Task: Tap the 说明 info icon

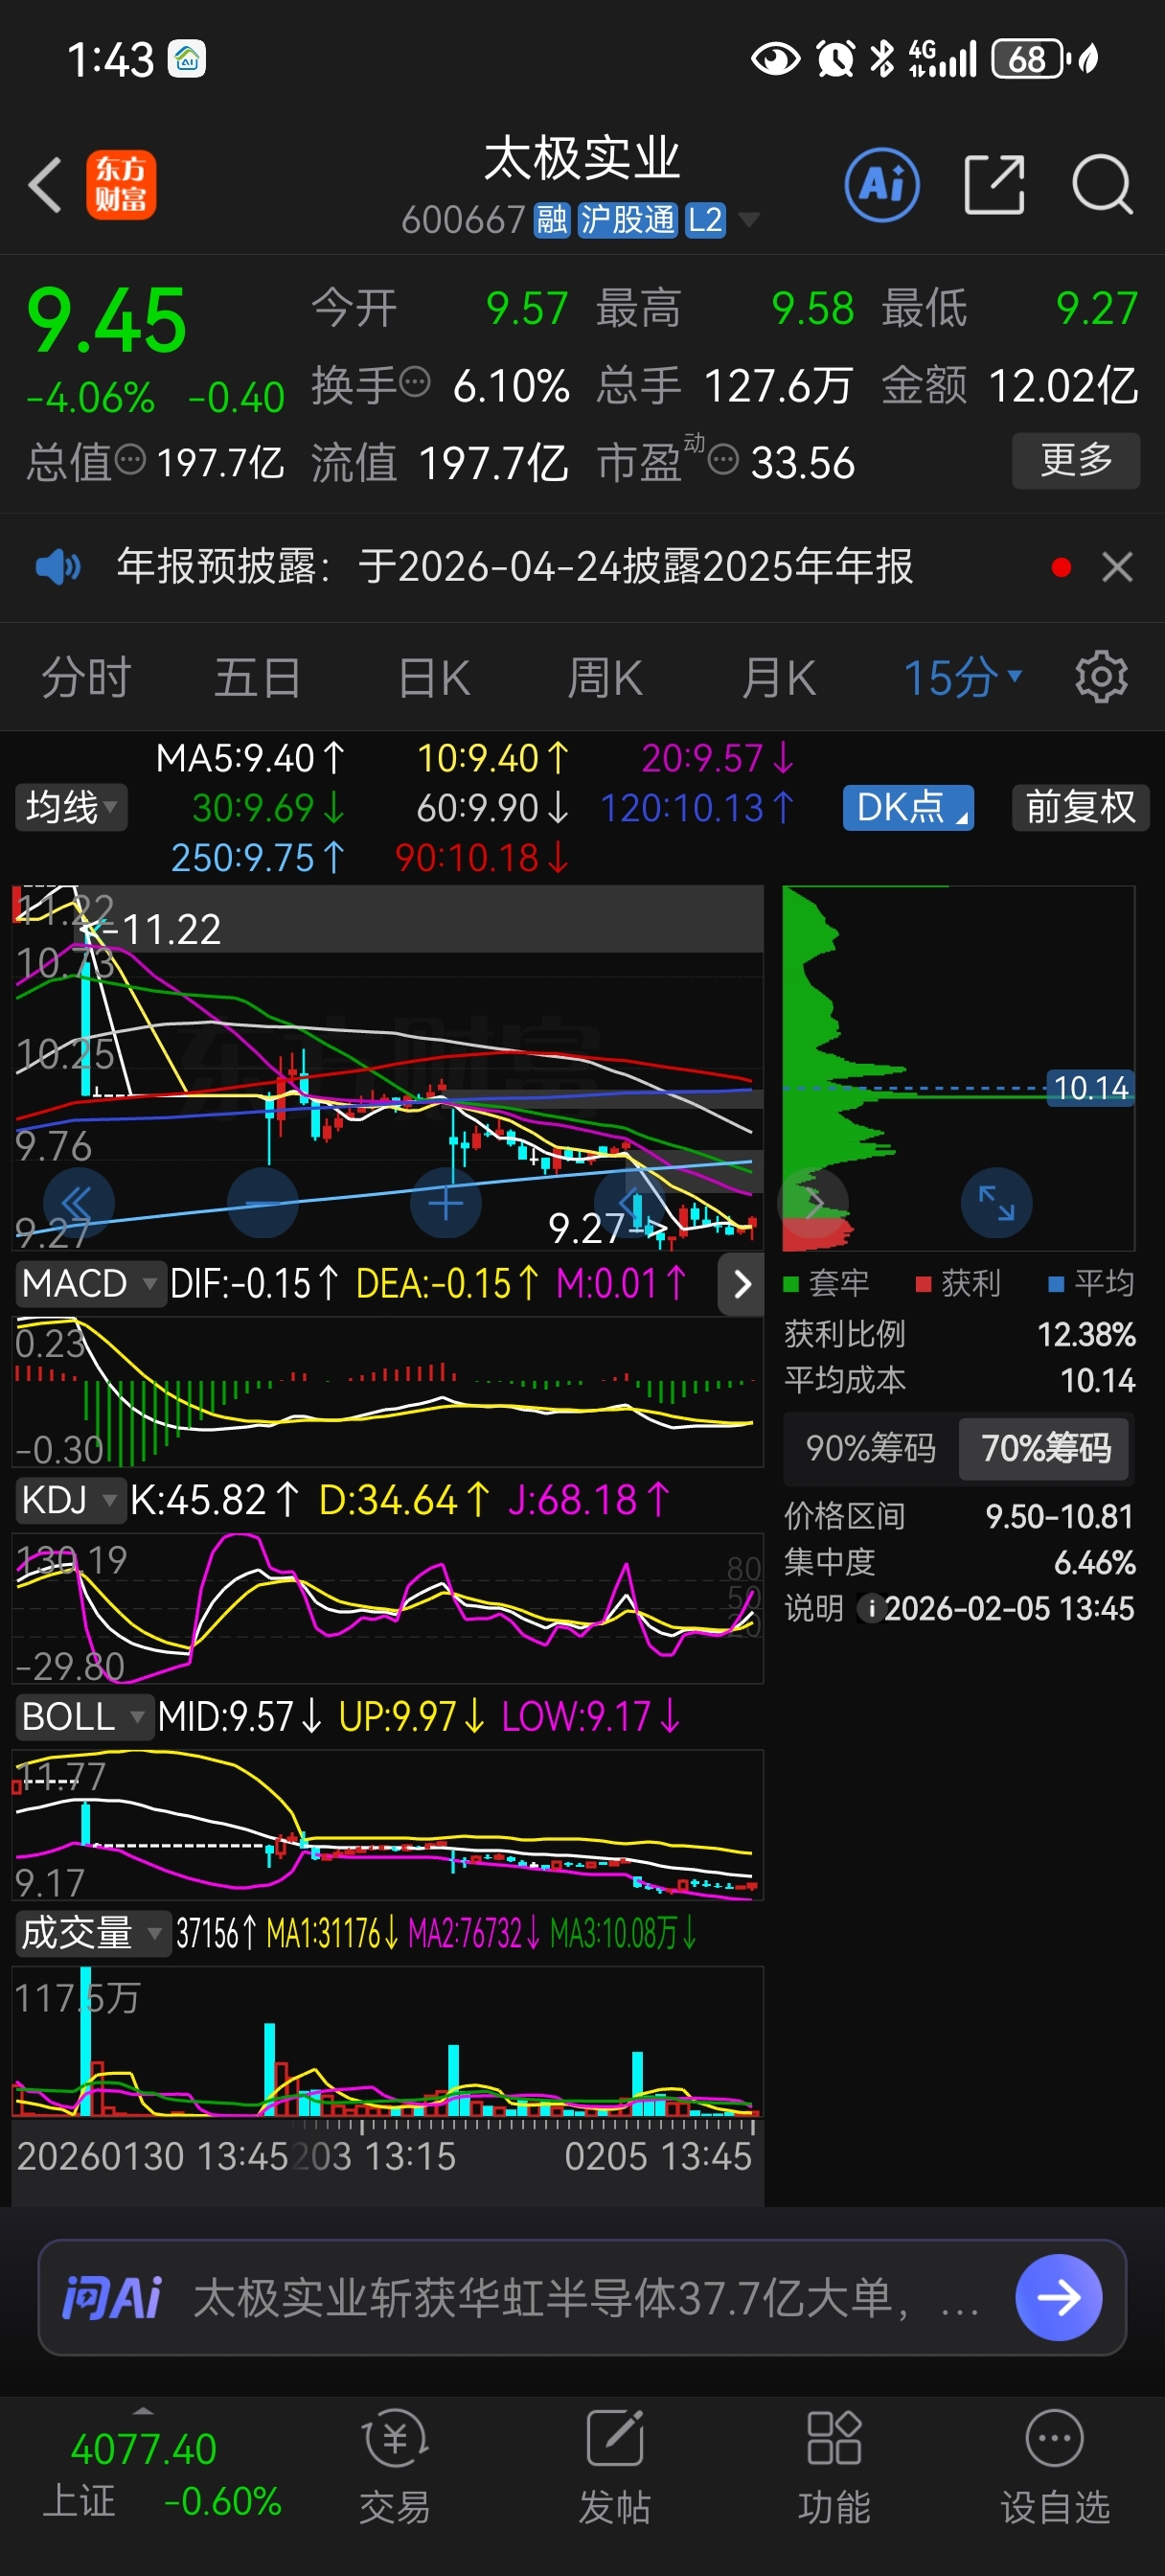Action: coord(871,1608)
